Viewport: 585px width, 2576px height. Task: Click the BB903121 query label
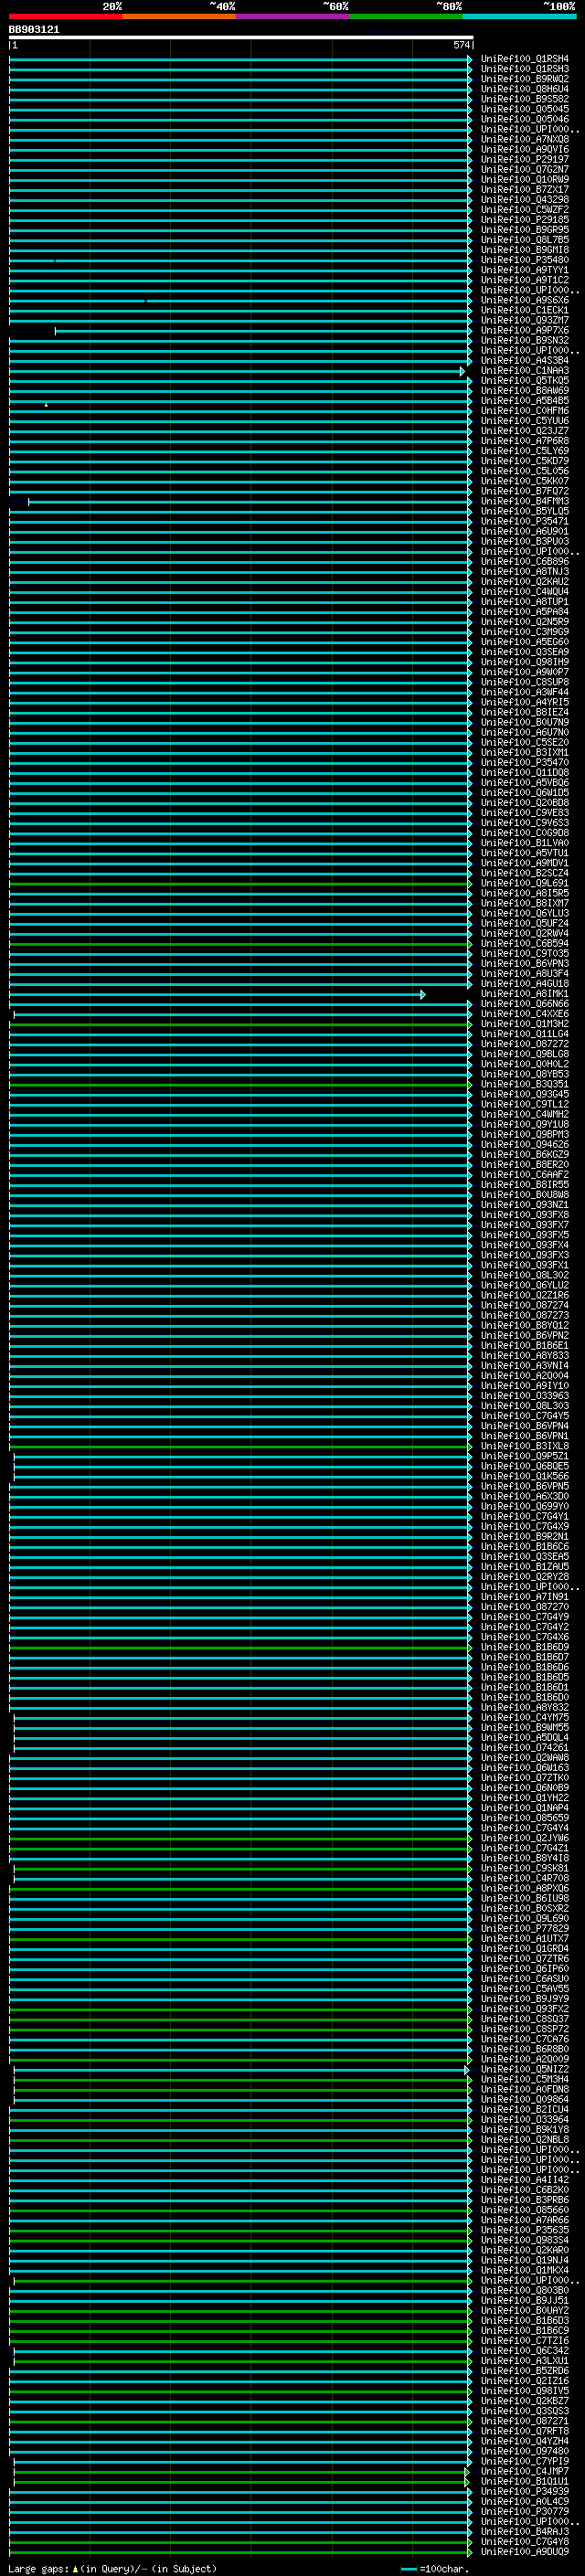(34, 30)
